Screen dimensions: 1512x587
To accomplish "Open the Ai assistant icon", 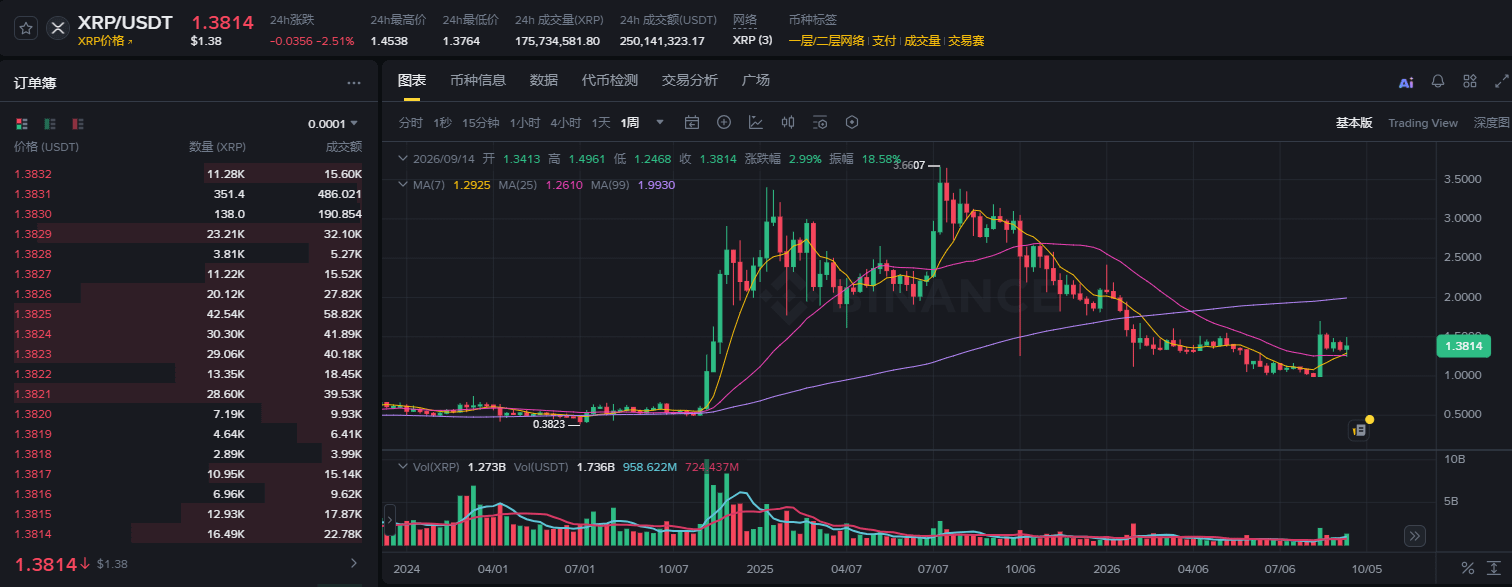I will coord(1406,82).
